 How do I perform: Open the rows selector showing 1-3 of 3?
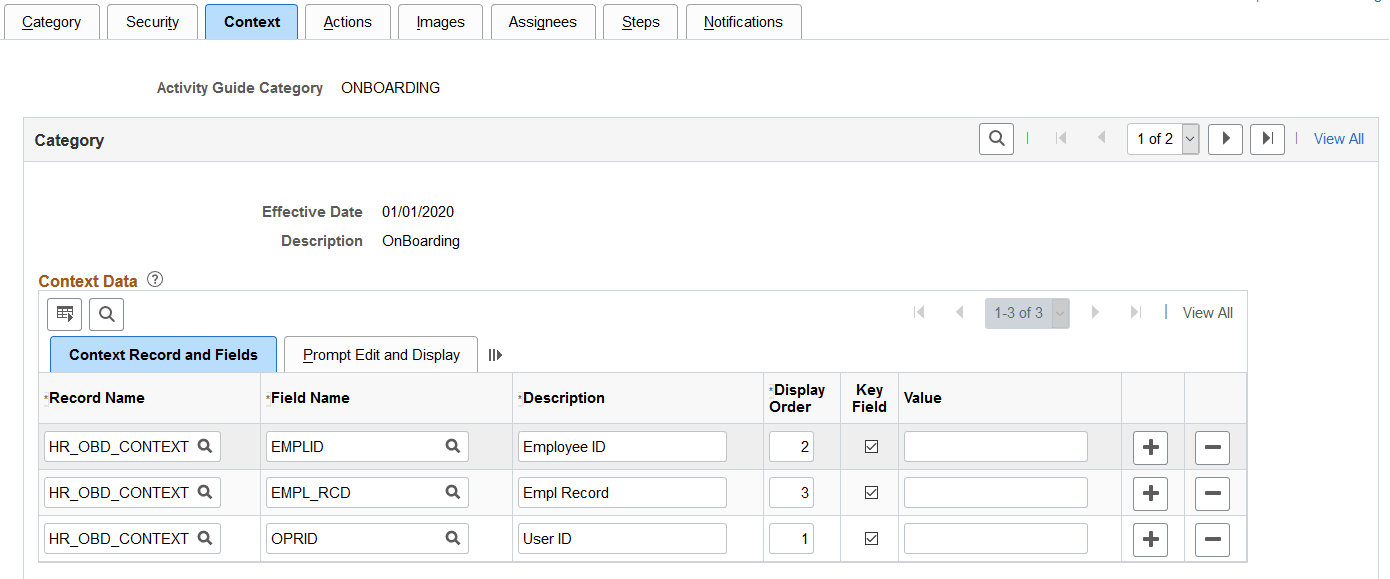[1027, 313]
